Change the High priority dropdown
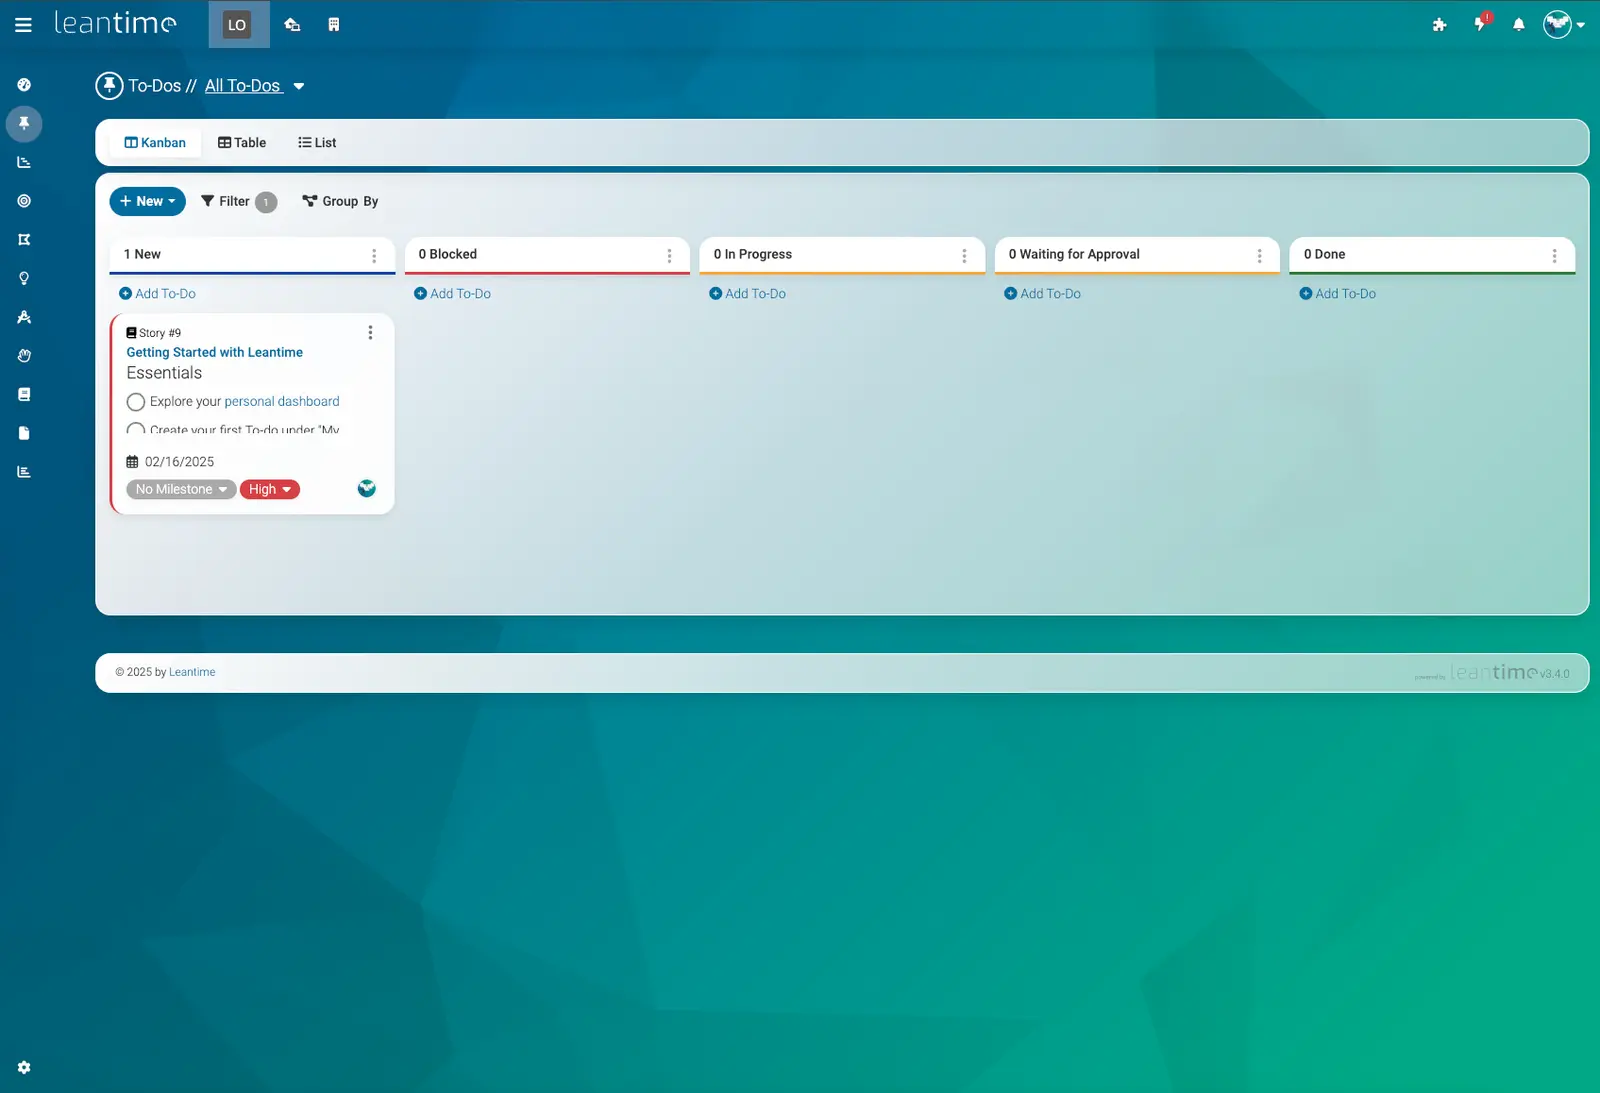The width and height of the screenshot is (1600, 1093). (269, 489)
